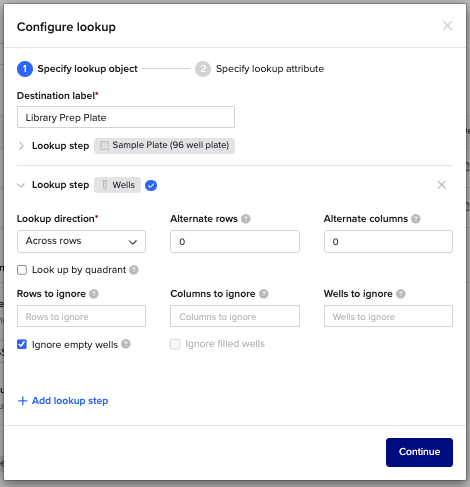Click the blue checkmark beside Wells
Image resolution: width=470 pixels, height=487 pixels.
[x=151, y=185]
